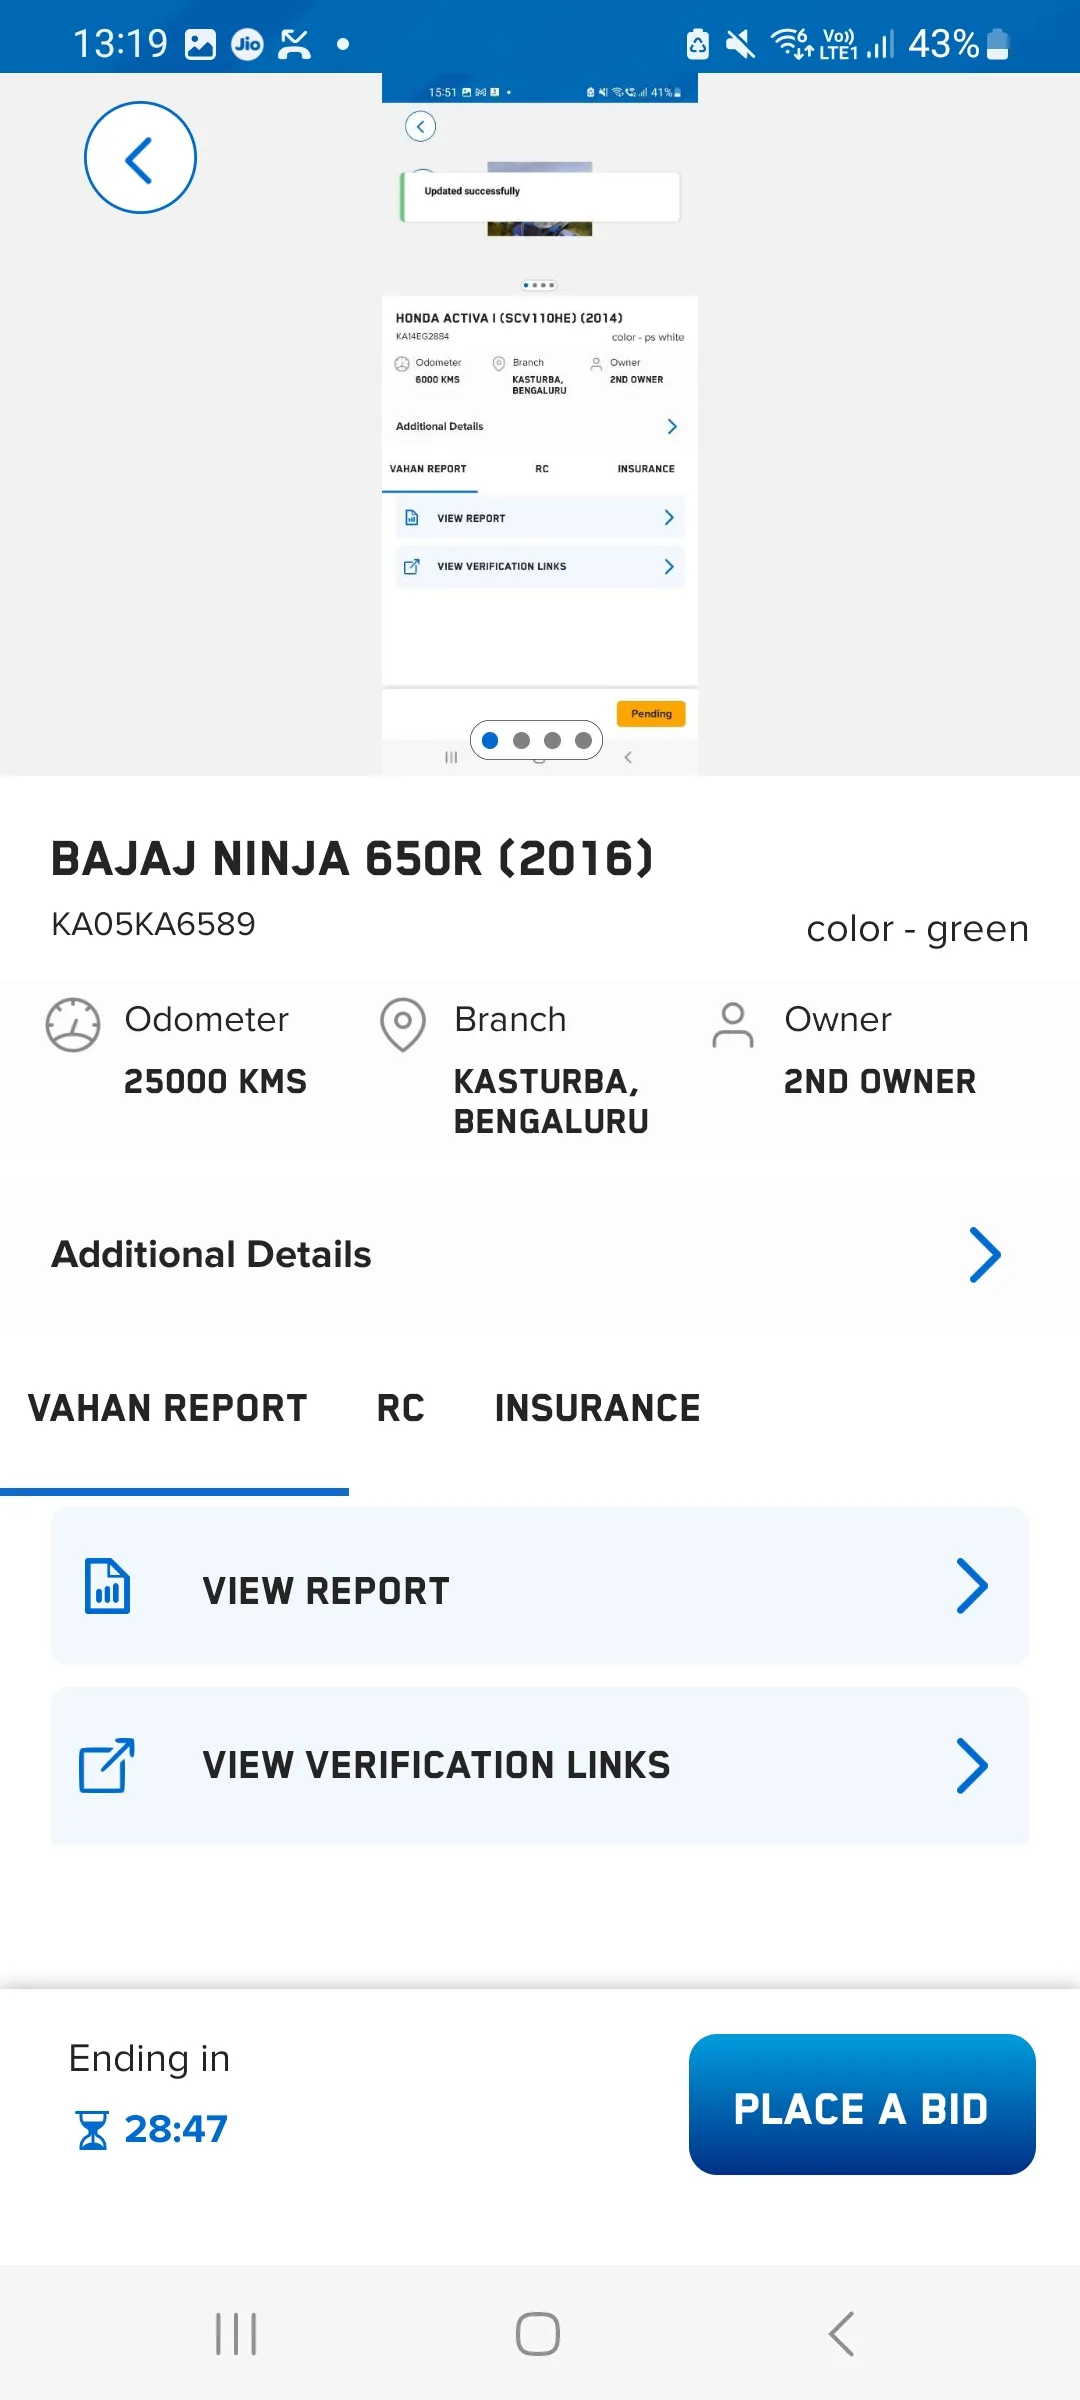Tap the Jio notification icon in status bar
1080x2400 pixels.
click(247, 44)
